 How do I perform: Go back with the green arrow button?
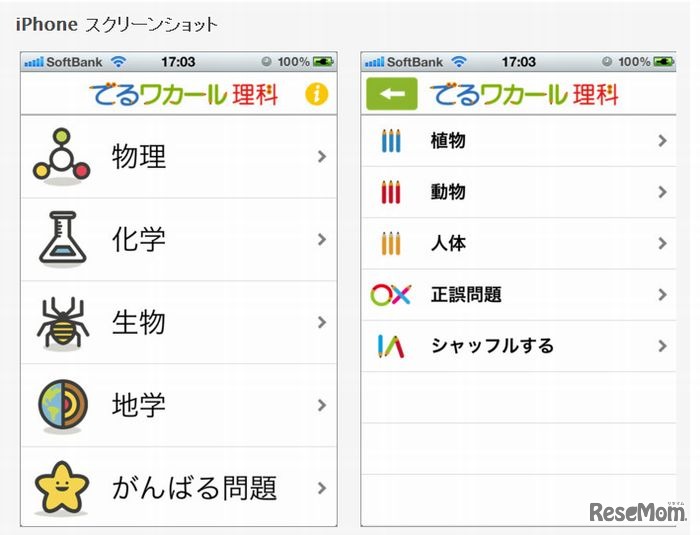pyautogui.click(x=392, y=94)
